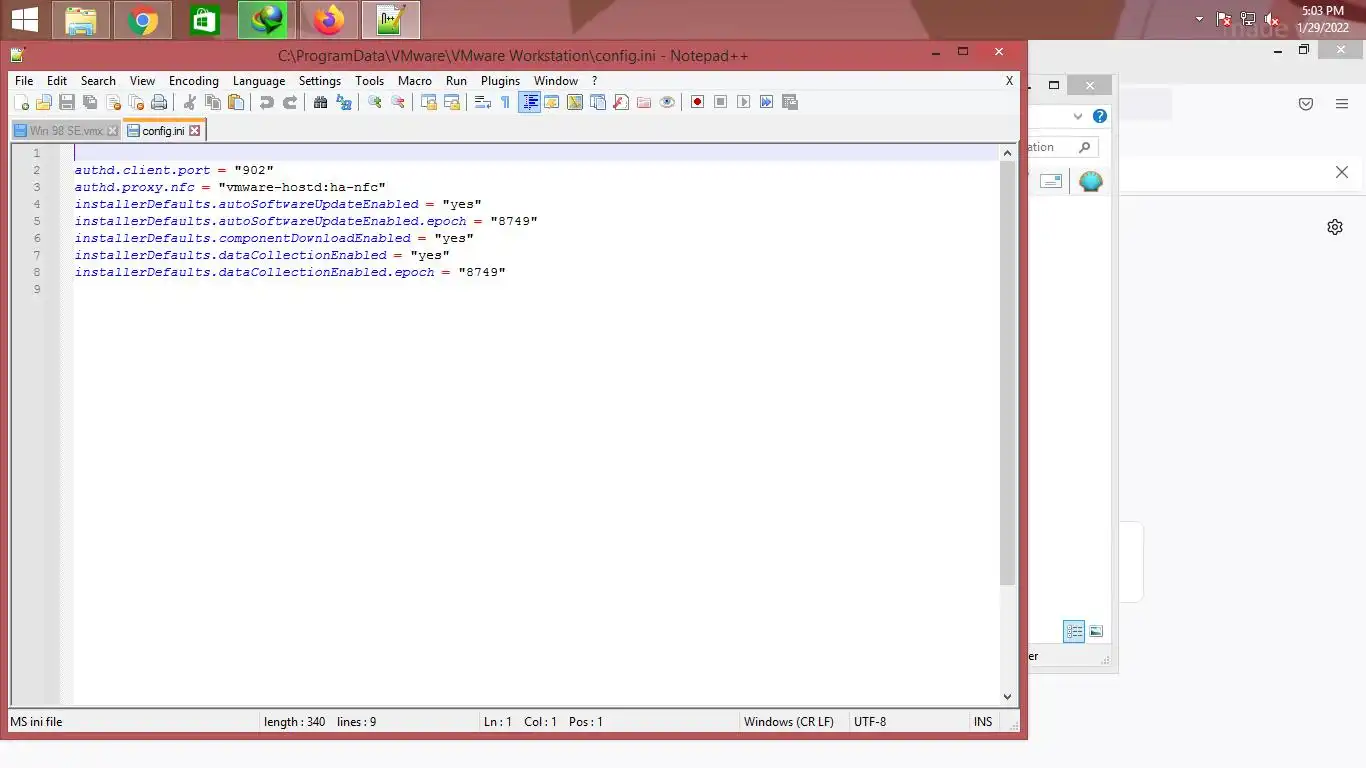Image resolution: width=1366 pixels, height=768 pixels.
Task: Start macro recording with the red dot
Action: pyautogui.click(x=697, y=102)
